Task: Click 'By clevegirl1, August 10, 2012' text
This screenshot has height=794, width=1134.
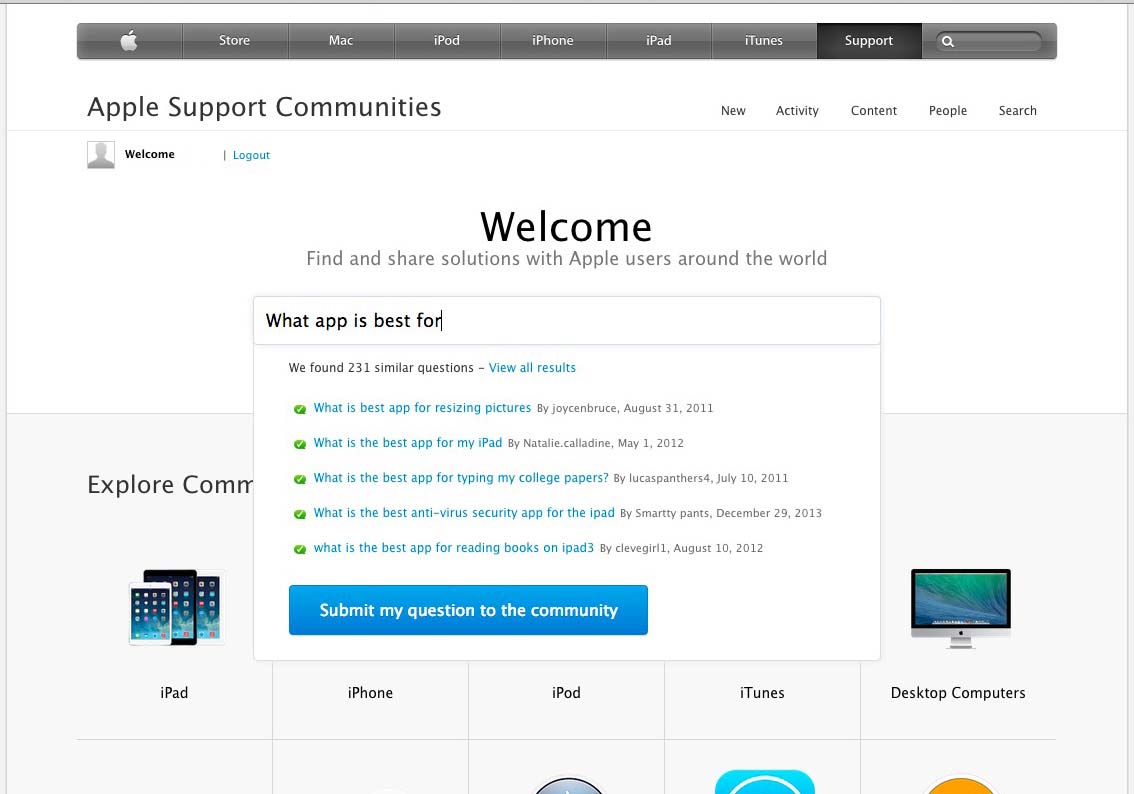Action: 681,548
